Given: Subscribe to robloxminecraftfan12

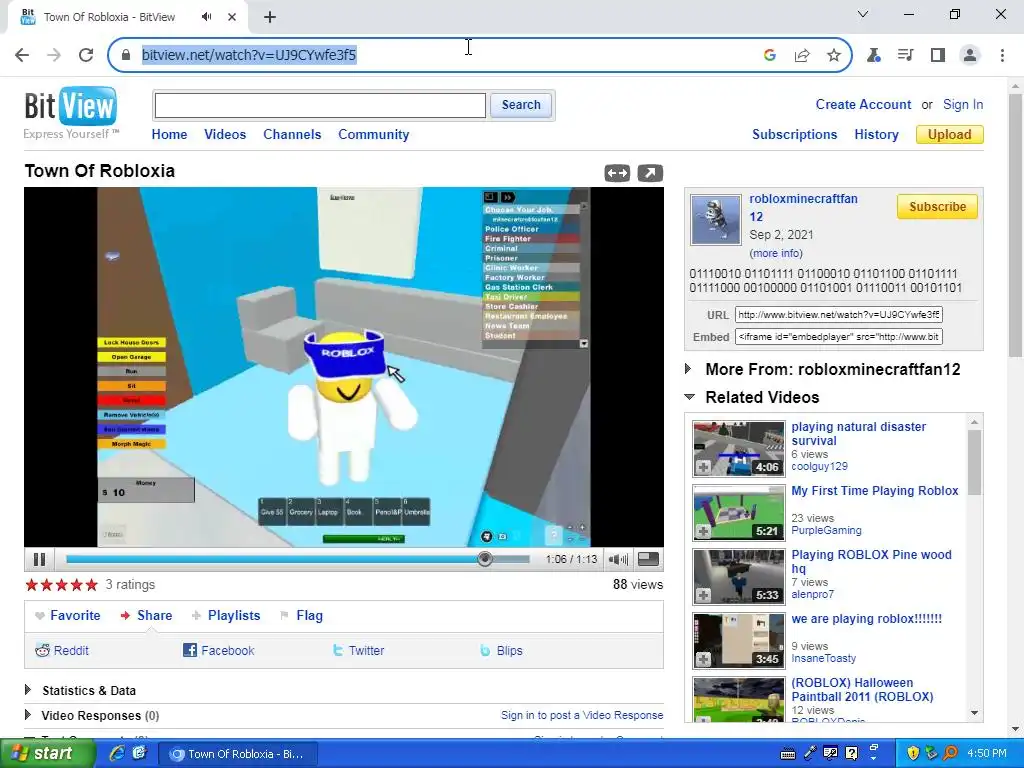Looking at the screenshot, I should 937,206.
